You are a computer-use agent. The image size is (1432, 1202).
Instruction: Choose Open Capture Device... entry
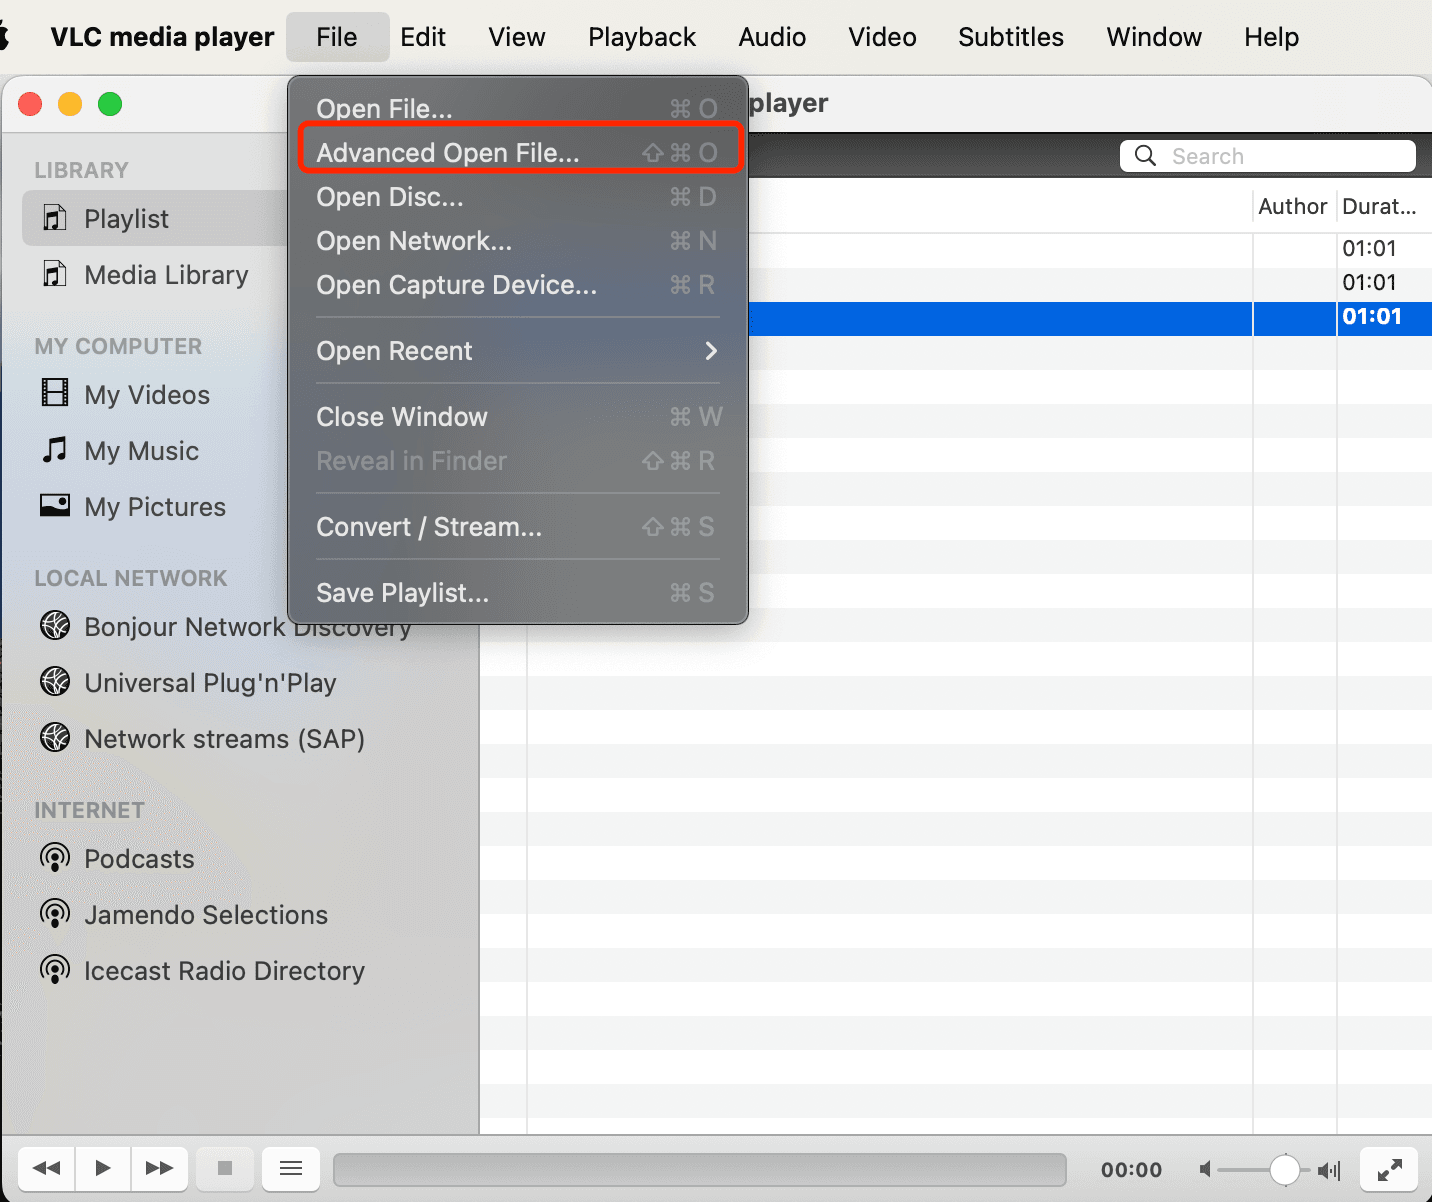click(518, 285)
